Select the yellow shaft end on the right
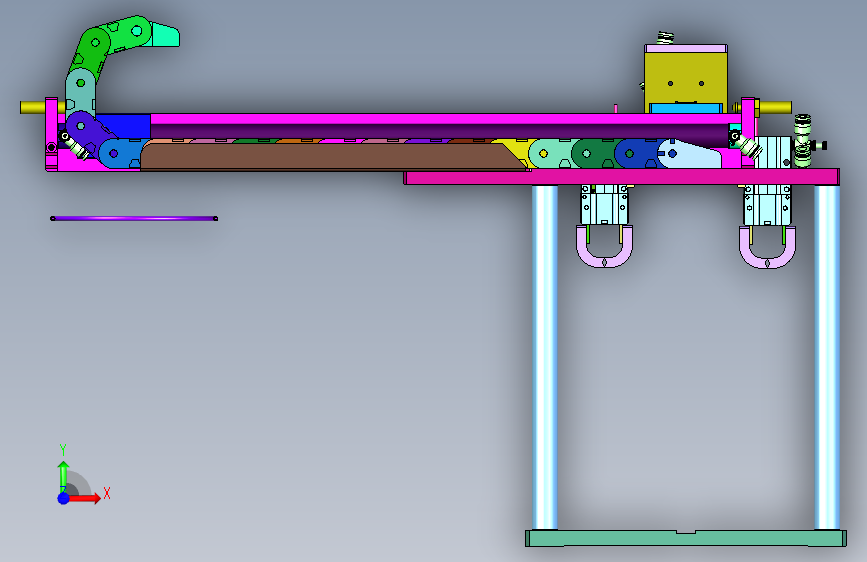 point(775,107)
